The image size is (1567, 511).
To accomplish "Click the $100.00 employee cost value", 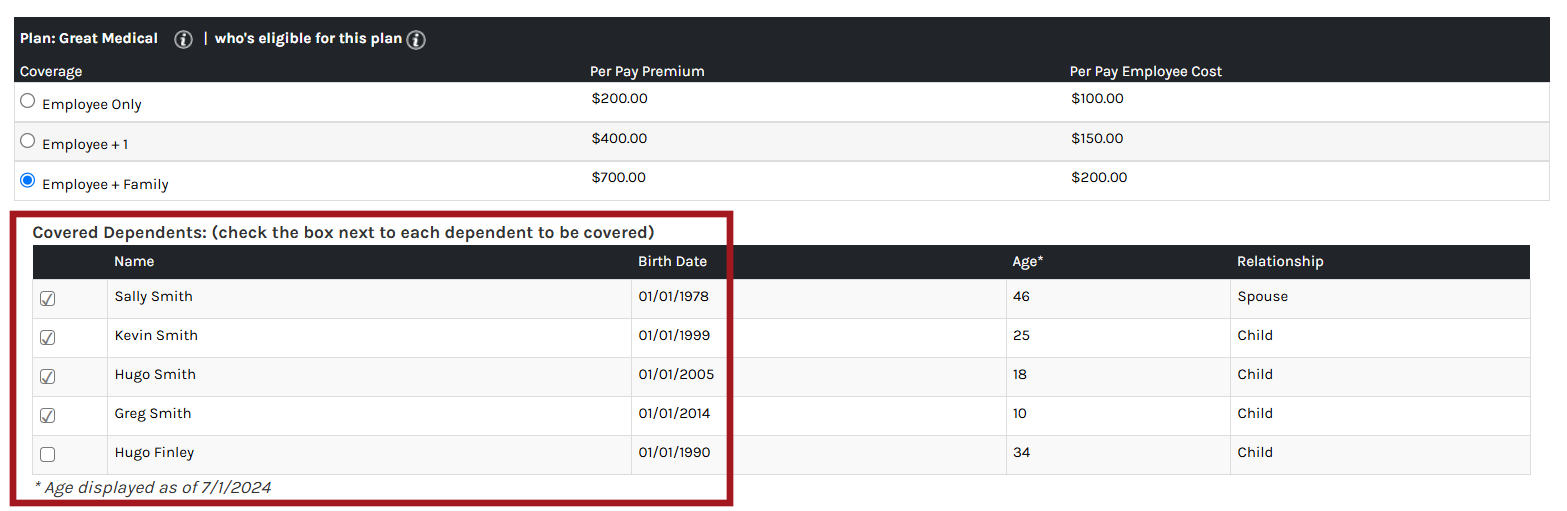I will click(1097, 99).
